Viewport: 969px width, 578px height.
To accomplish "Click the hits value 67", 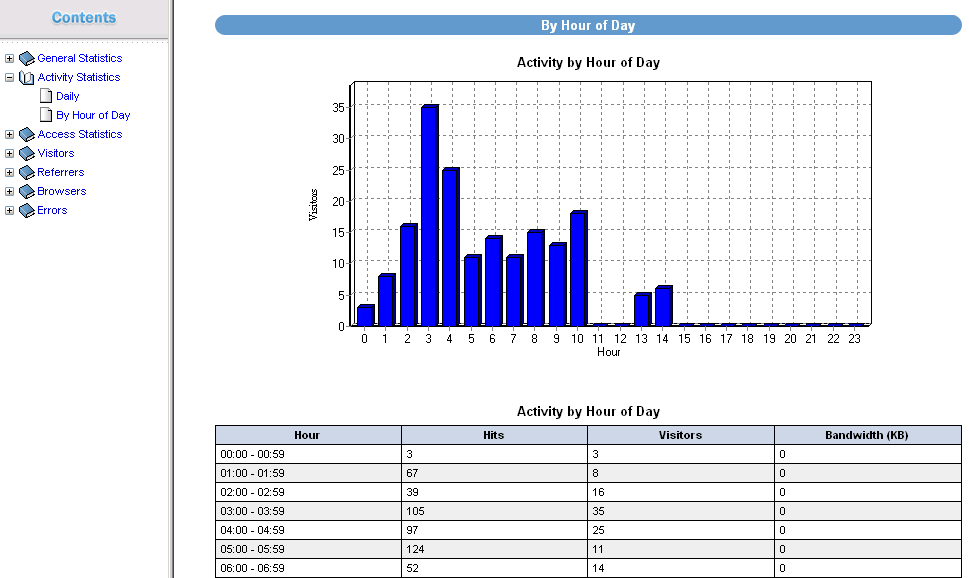I will [x=412, y=474].
